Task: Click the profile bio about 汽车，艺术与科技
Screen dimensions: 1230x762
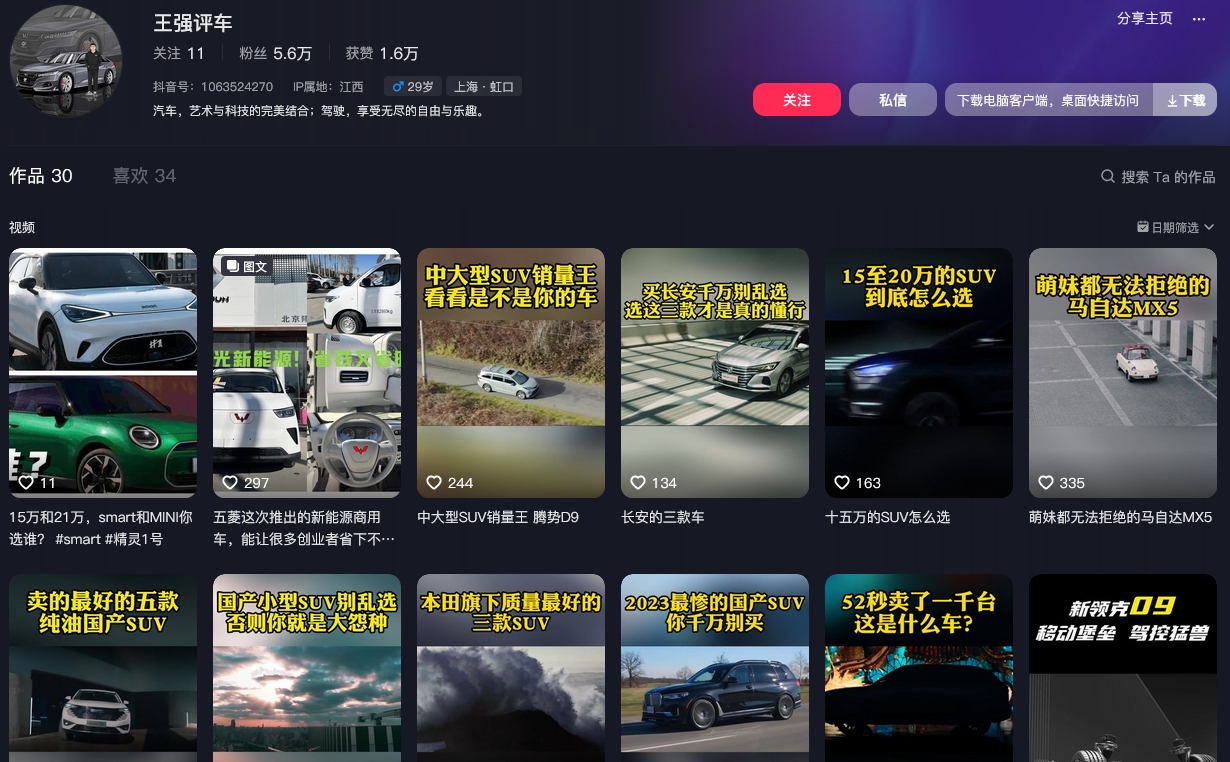Action: click(320, 111)
